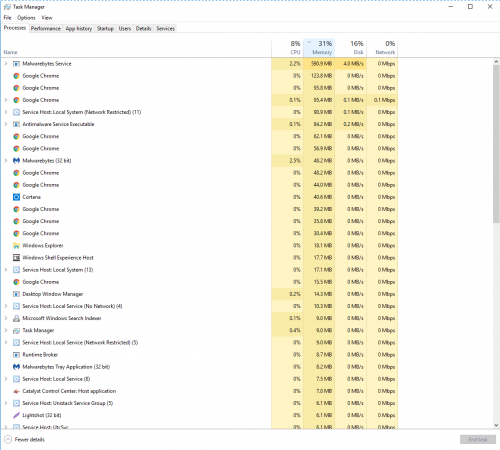This screenshot has height=450, width=500.
Task: Click the Service Host: Local System (13) gear icon
Action: point(16,270)
